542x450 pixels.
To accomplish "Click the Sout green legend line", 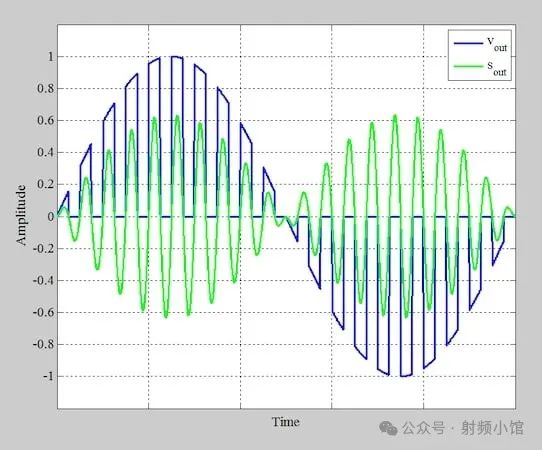I will point(468,66).
